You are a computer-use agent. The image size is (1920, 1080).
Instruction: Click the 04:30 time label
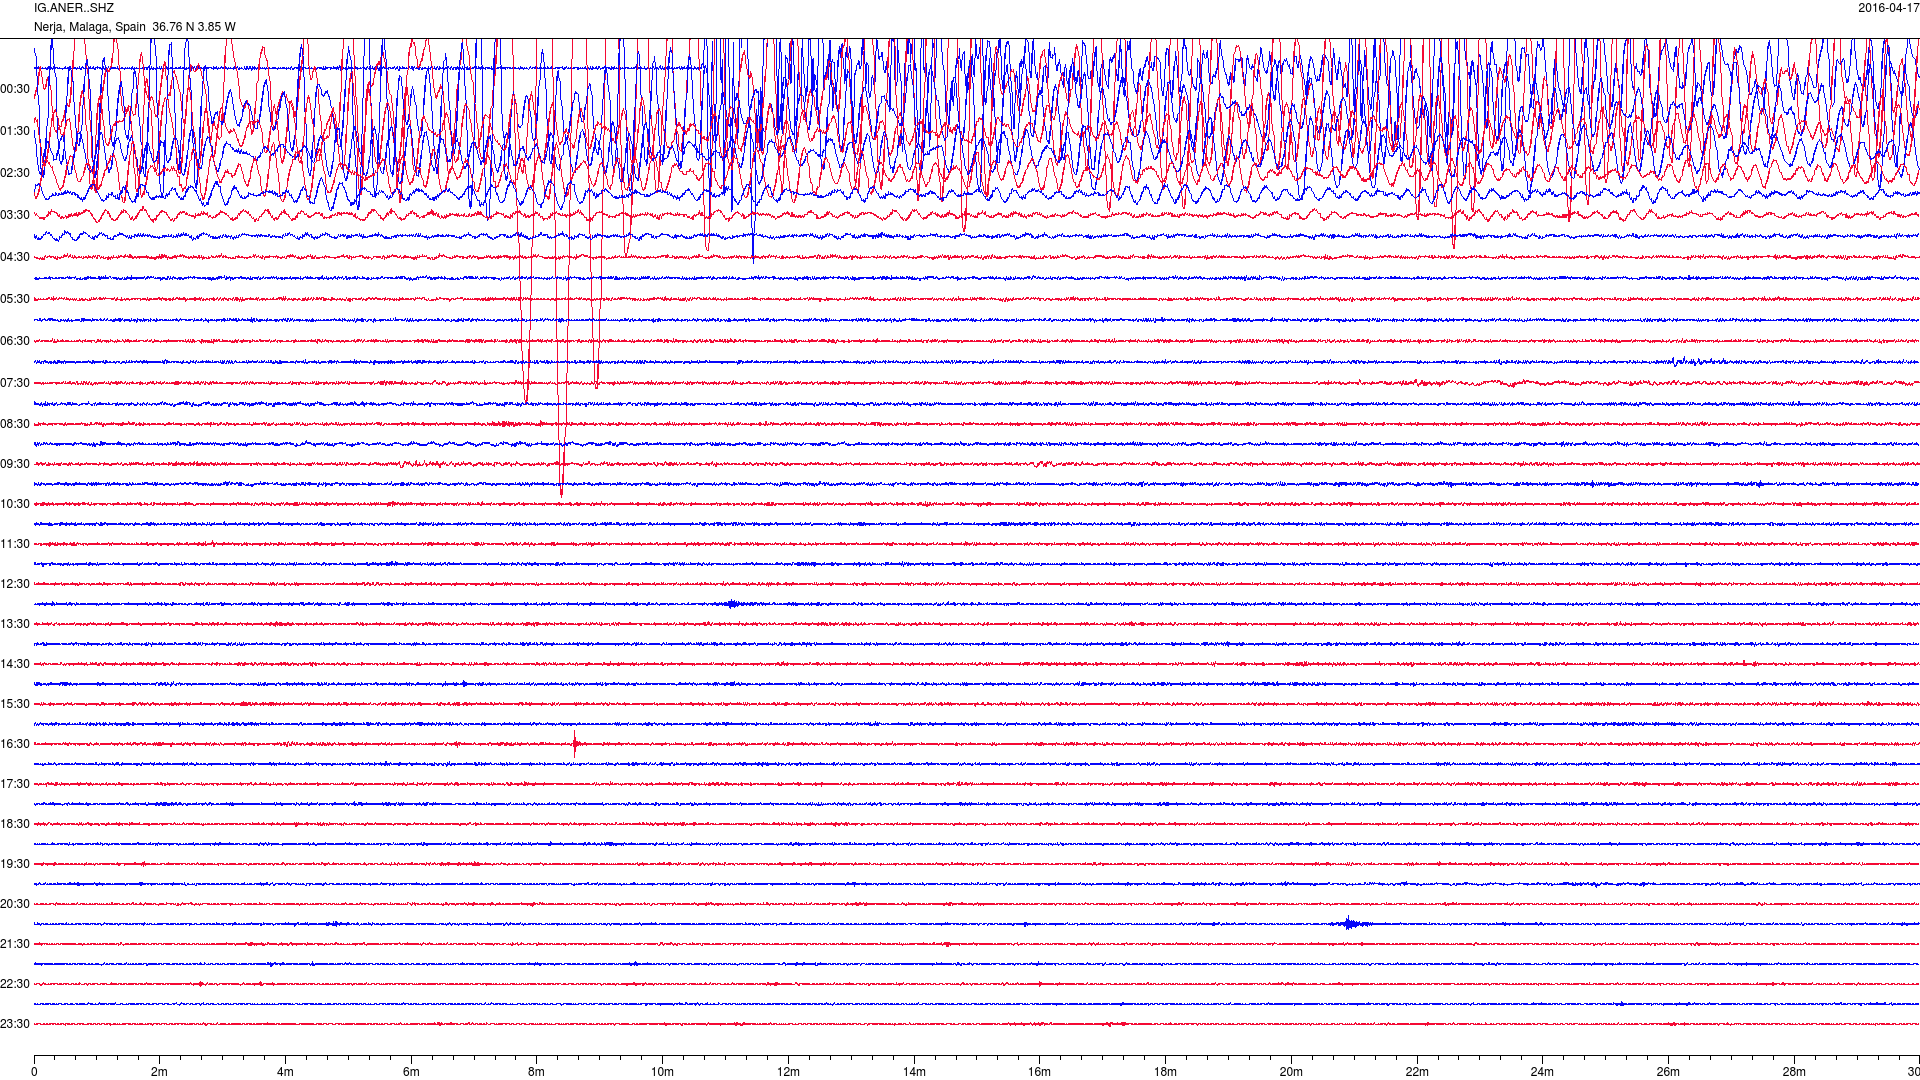click(x=15, y=257)
